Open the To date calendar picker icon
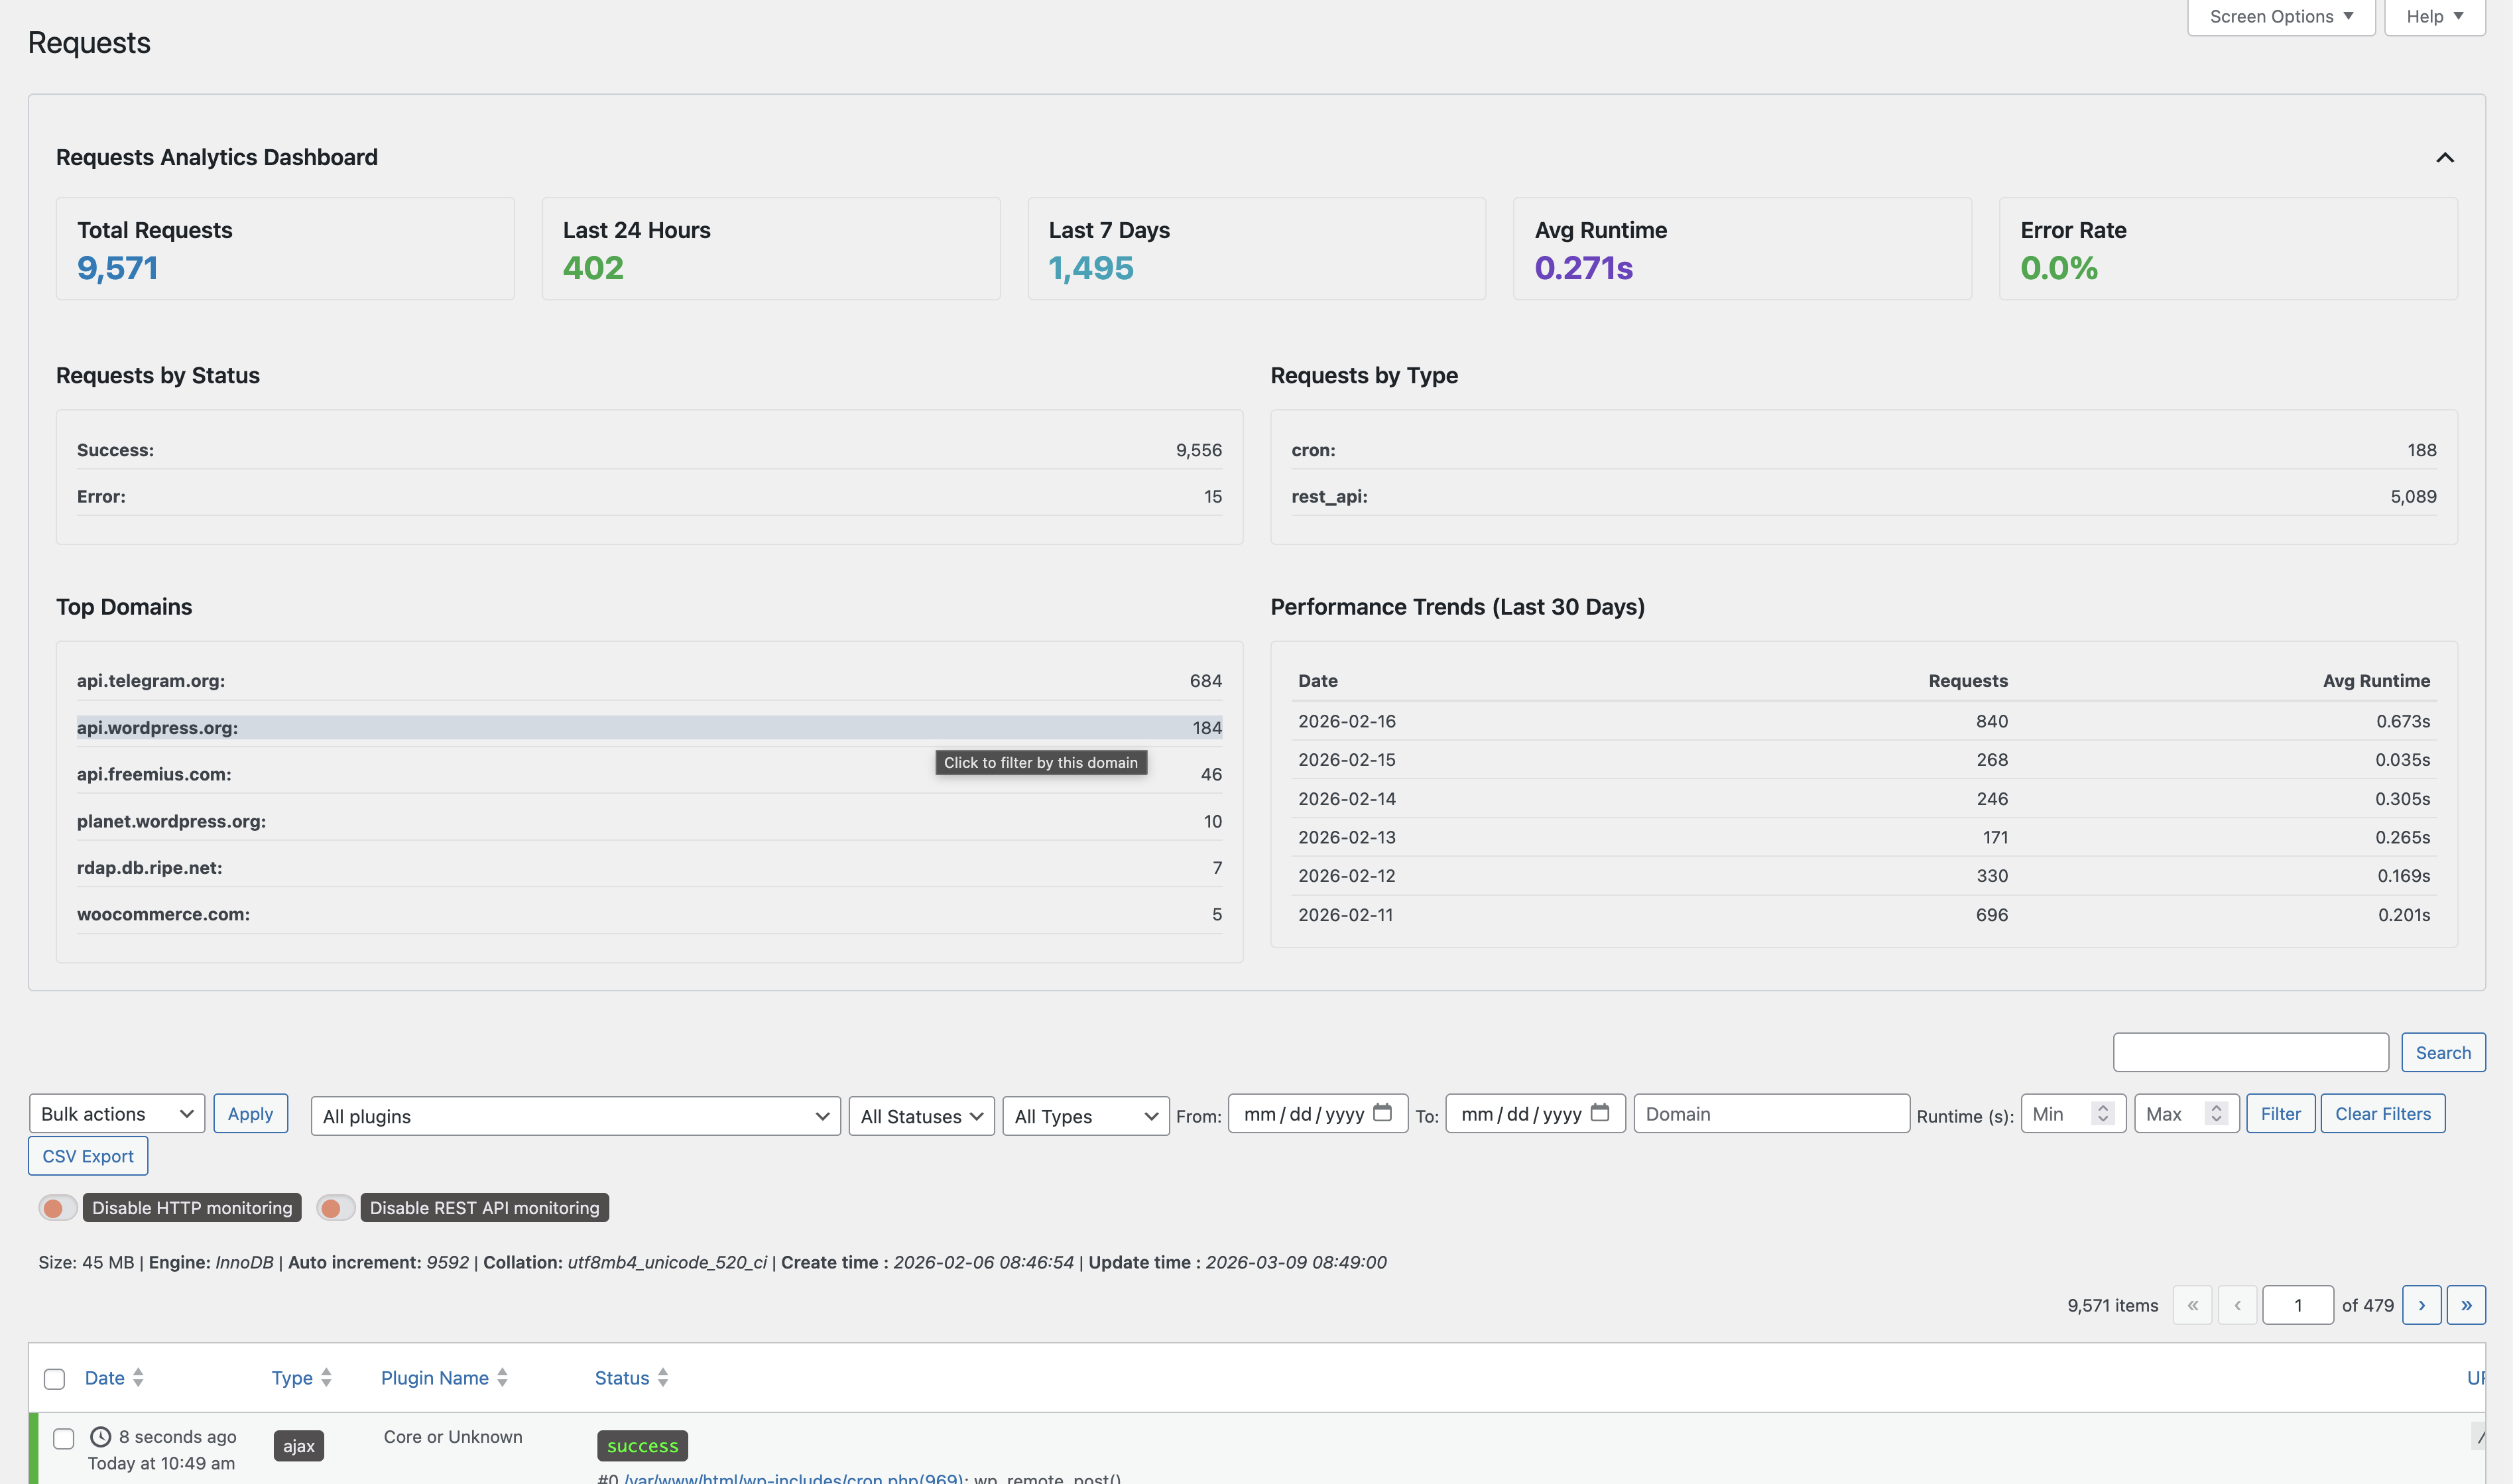The height and width of the screenshot is (1484, 2513). (1599, 1113)
